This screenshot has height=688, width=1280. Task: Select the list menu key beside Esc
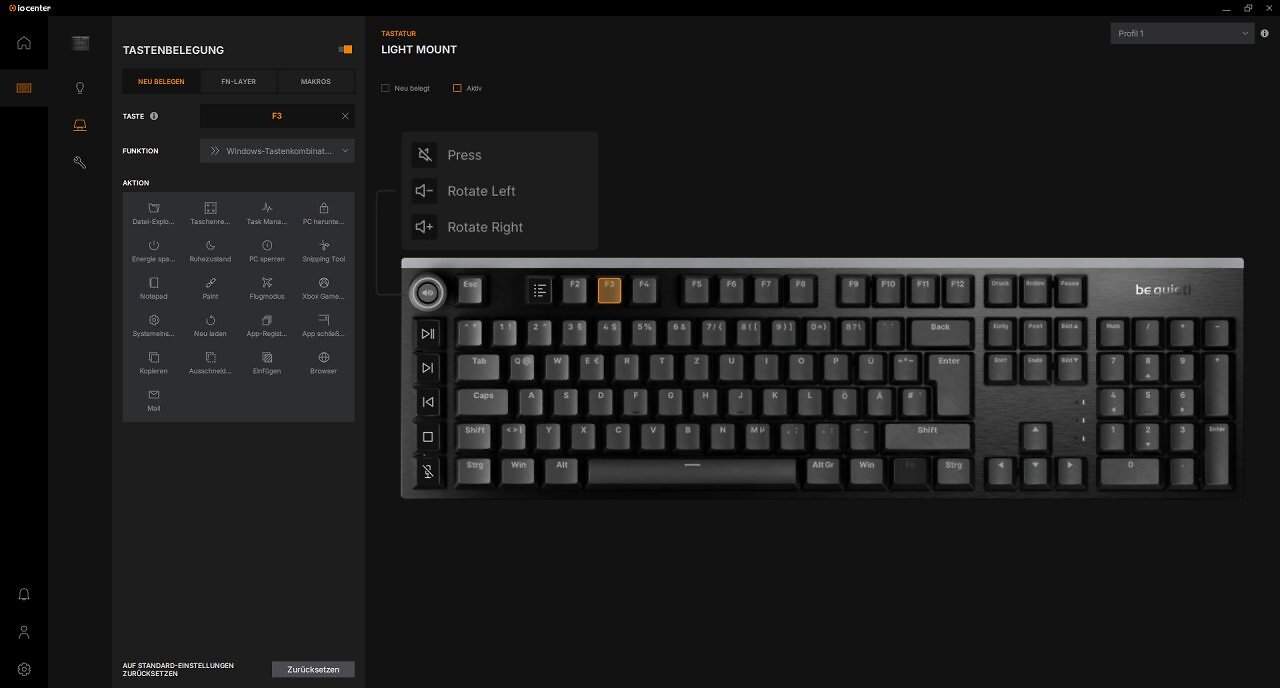coord(539,290)
